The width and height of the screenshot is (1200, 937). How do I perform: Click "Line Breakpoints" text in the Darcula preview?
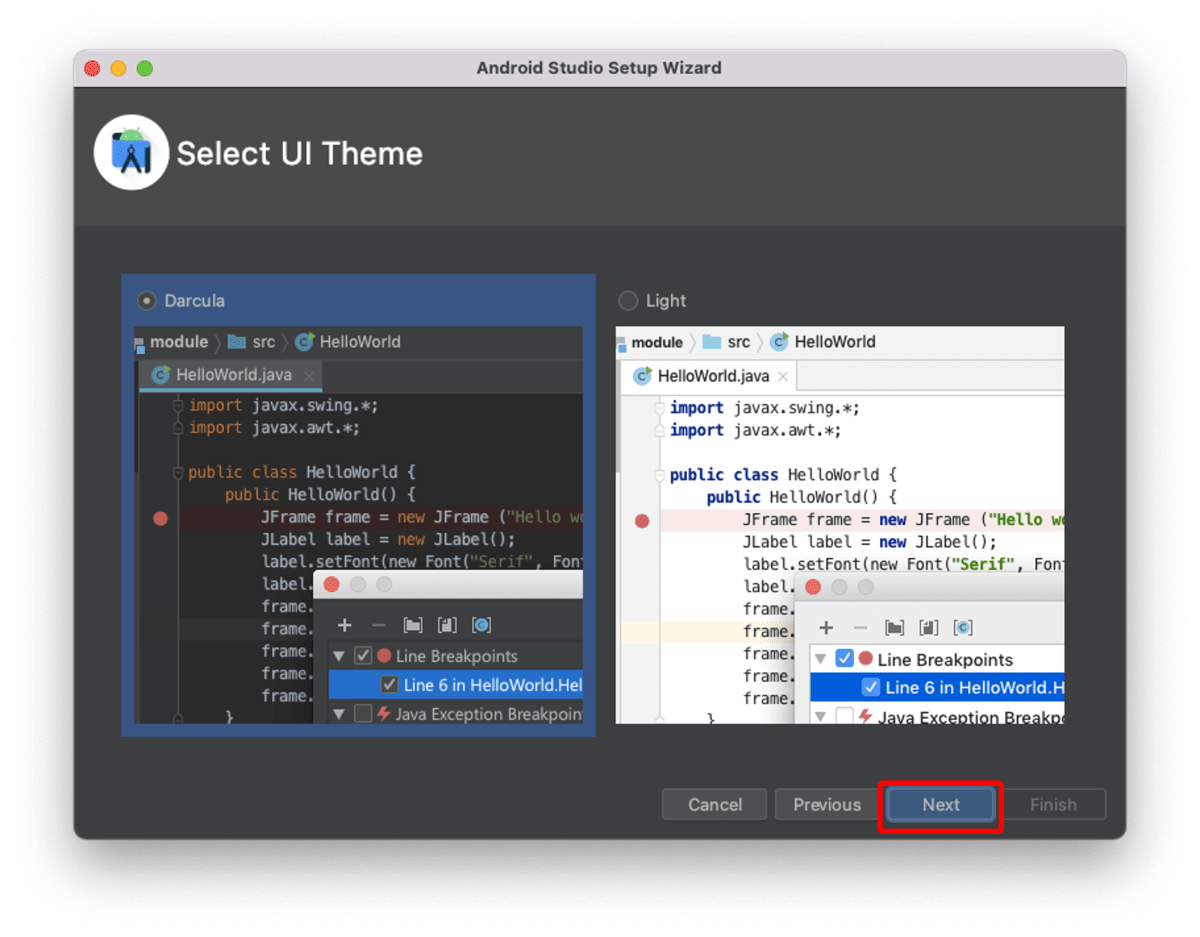click(x=456, y=656)
